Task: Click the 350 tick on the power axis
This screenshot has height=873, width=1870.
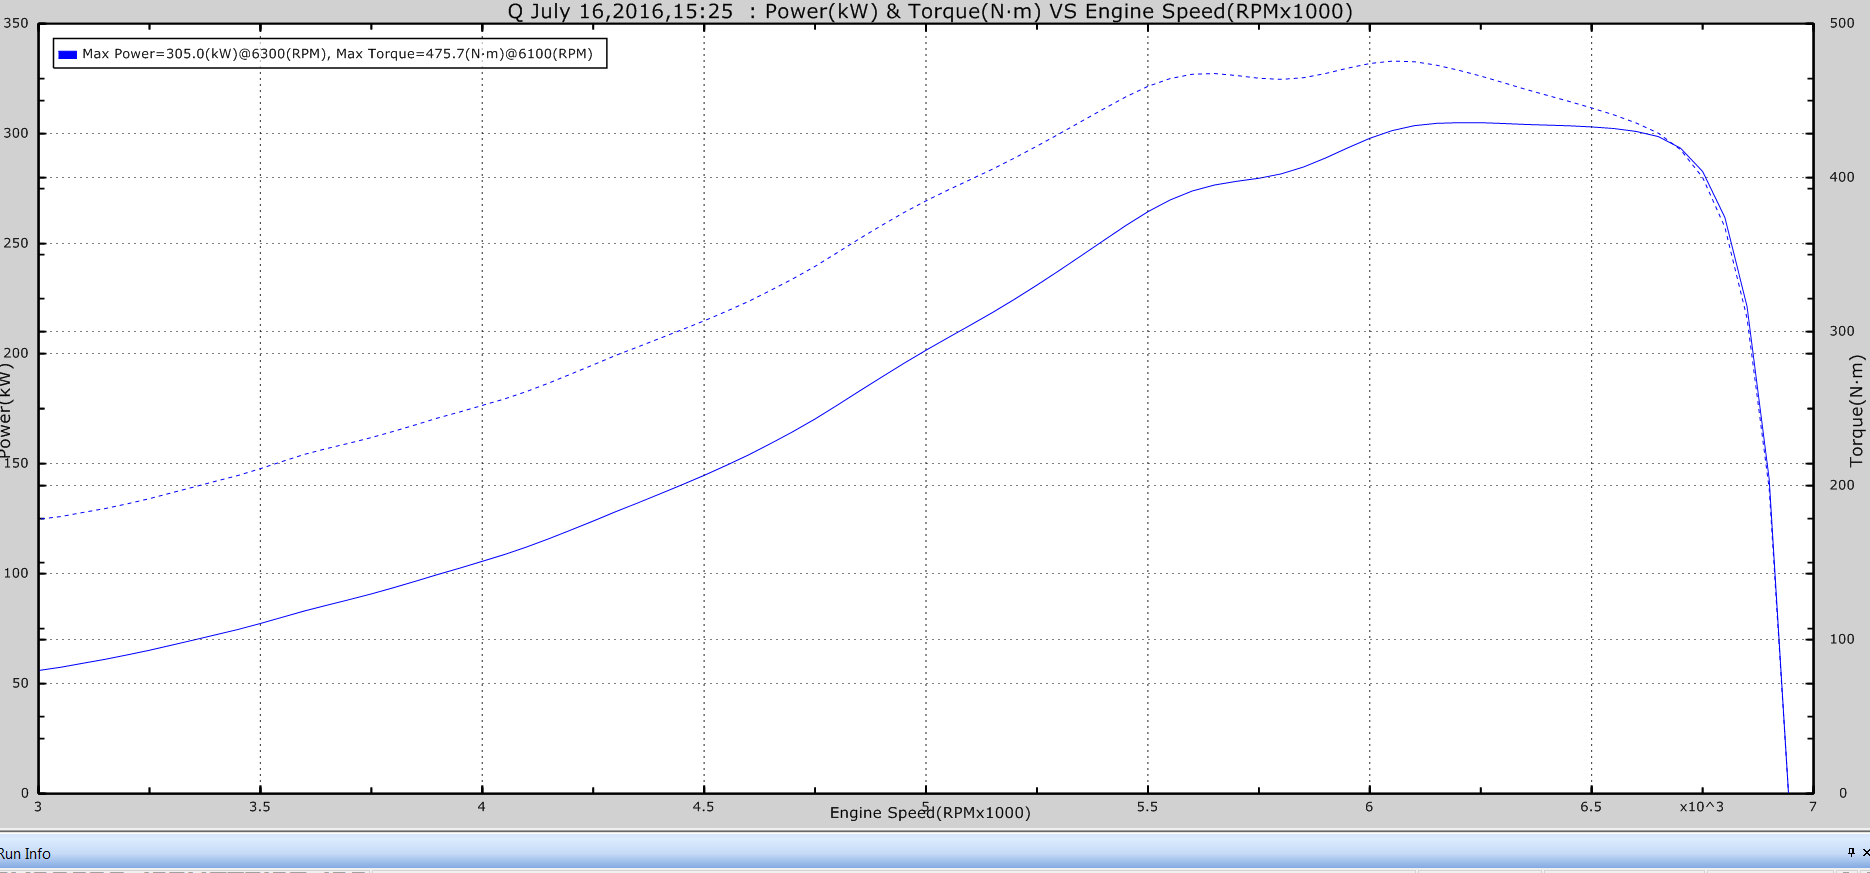Action: coord(17,23)
